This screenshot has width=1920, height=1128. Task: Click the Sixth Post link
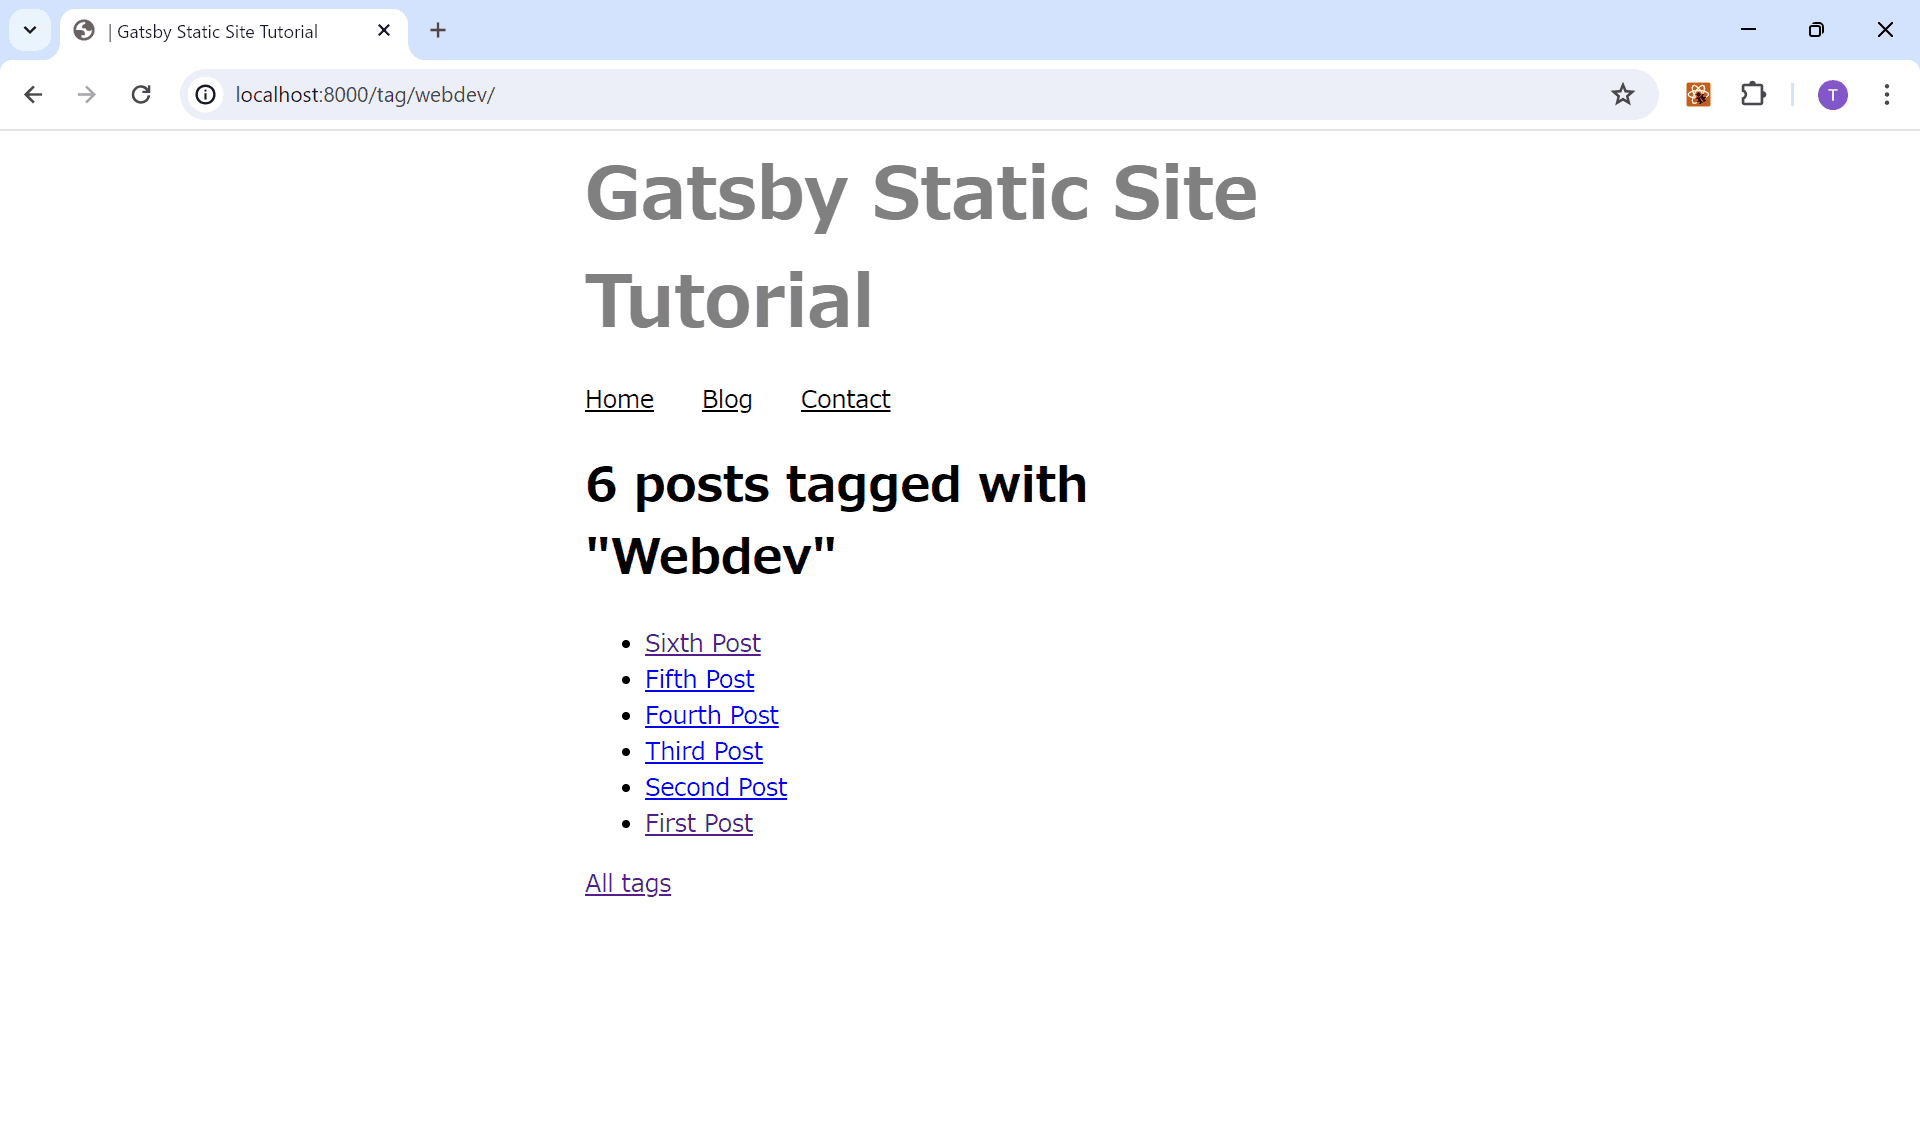tap(702, 644)
